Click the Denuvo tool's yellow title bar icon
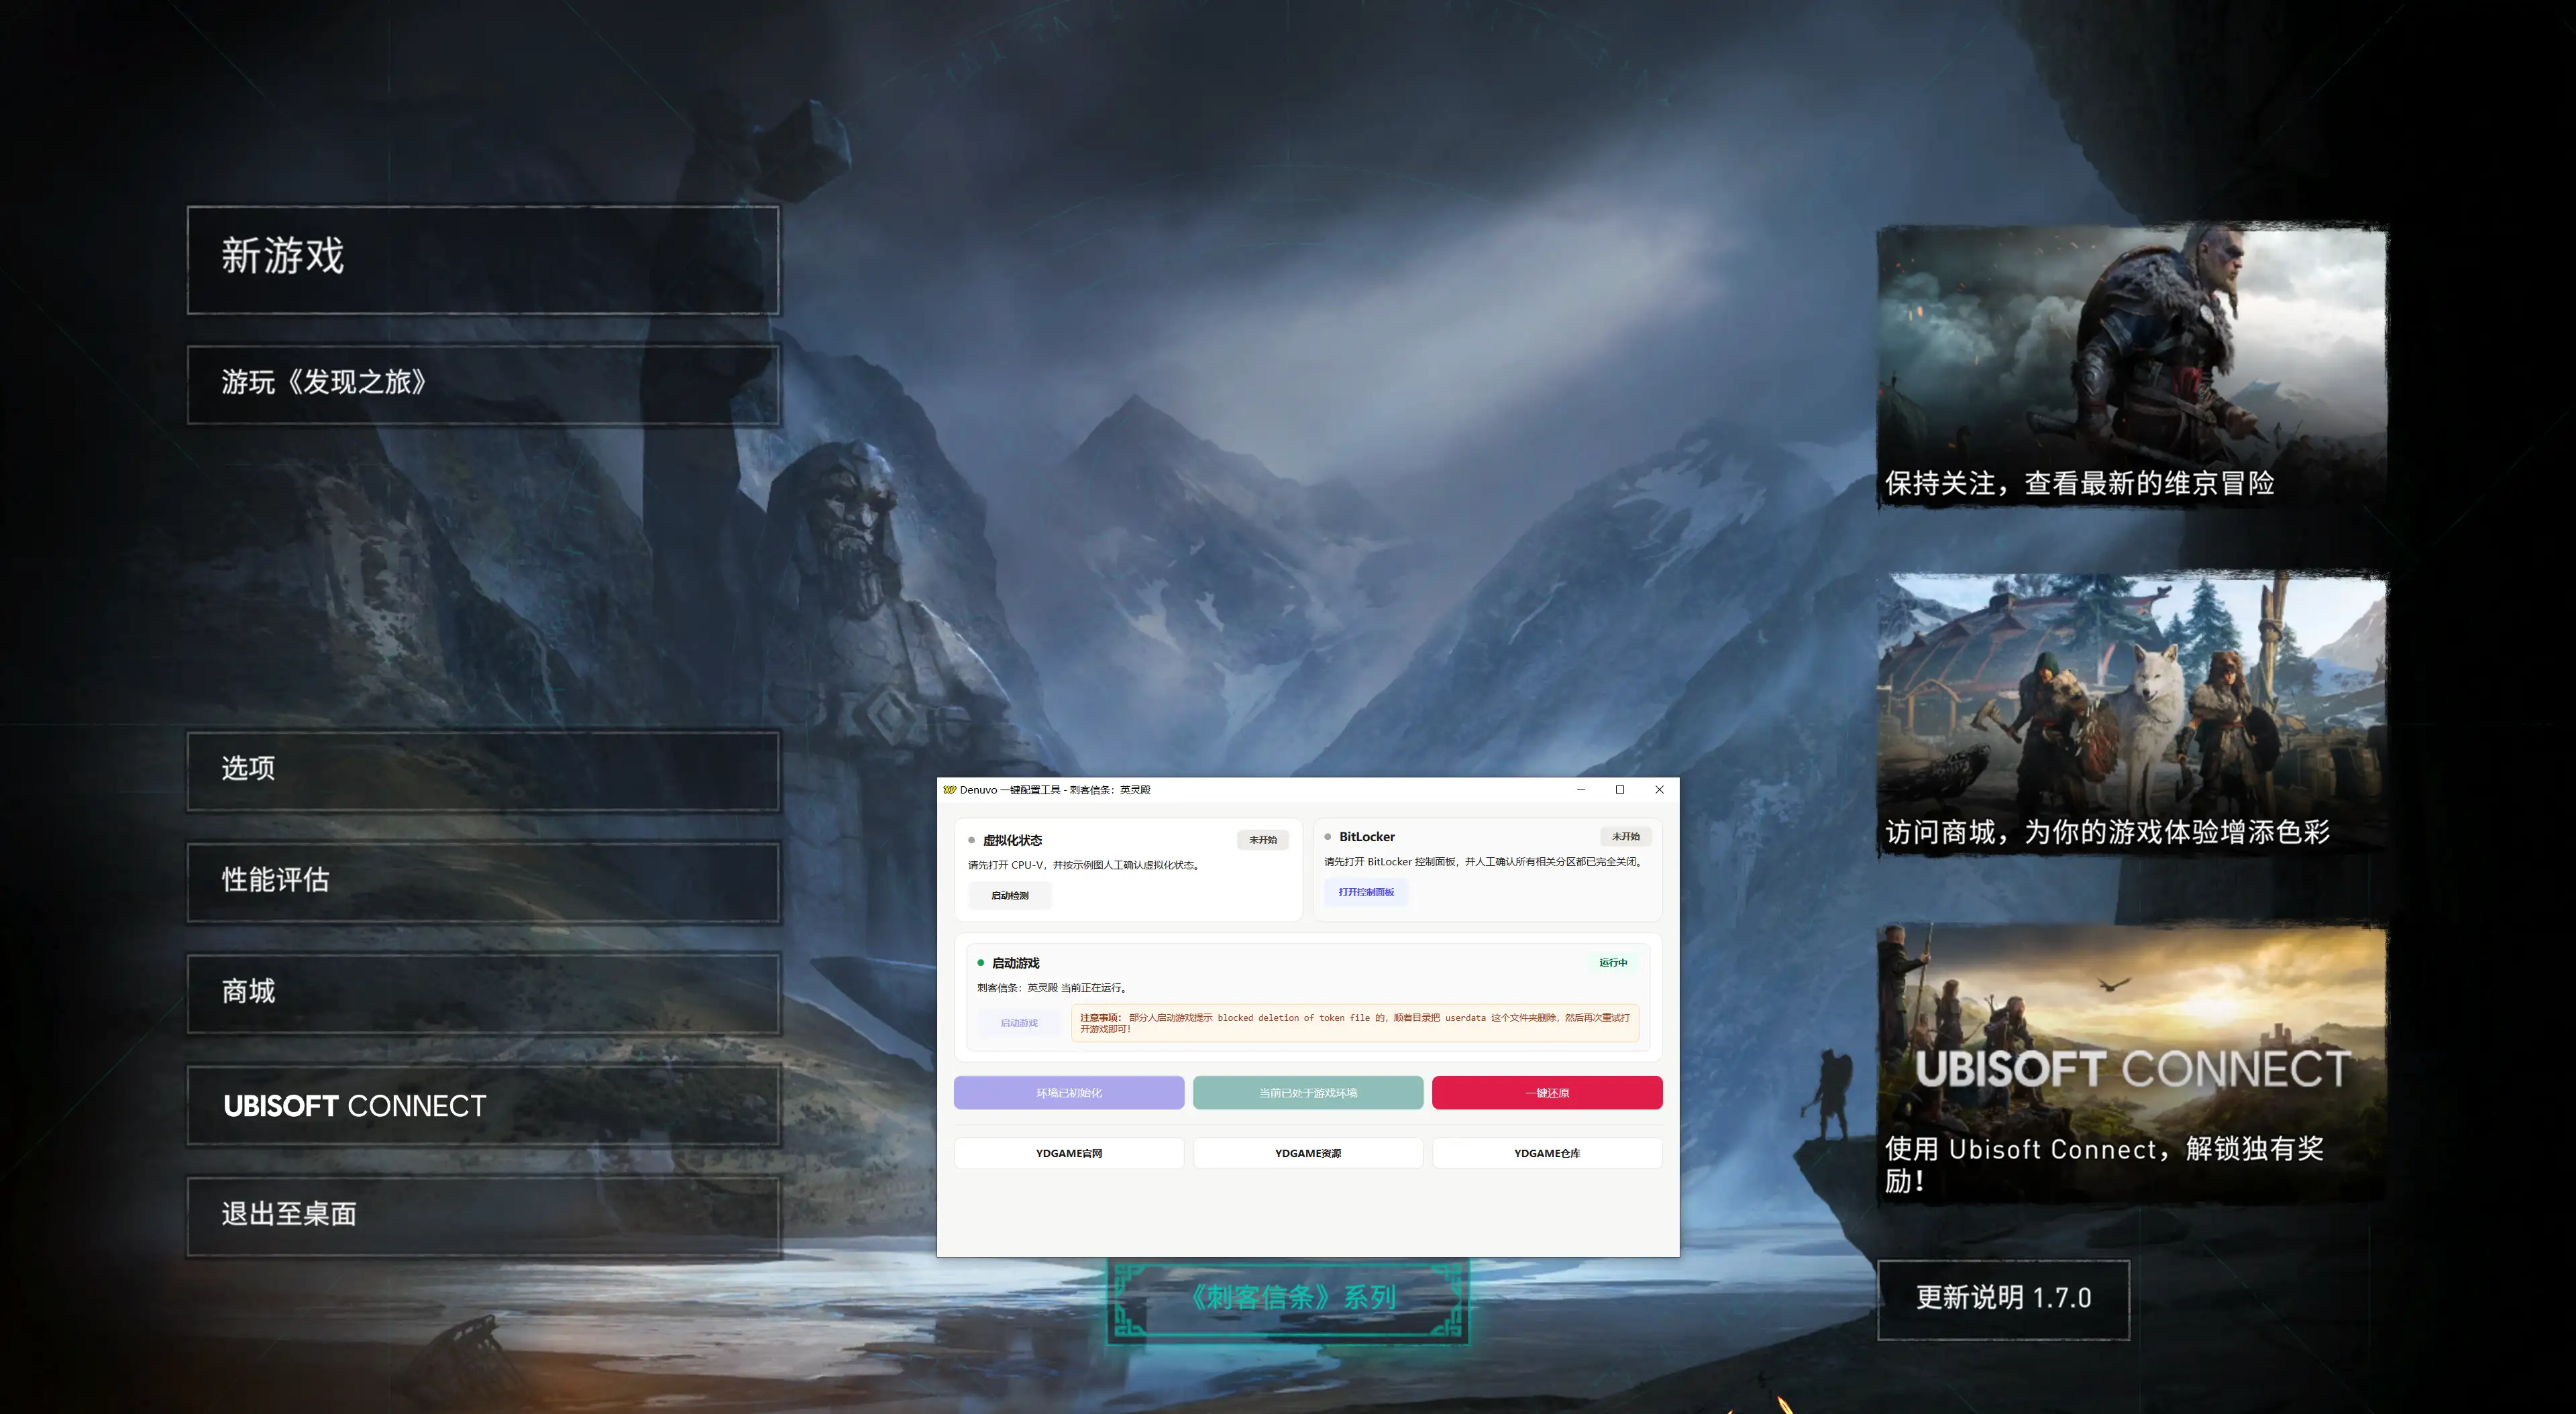Image resolution: width=2576 pixels, height=1414 pixels. 949,790
